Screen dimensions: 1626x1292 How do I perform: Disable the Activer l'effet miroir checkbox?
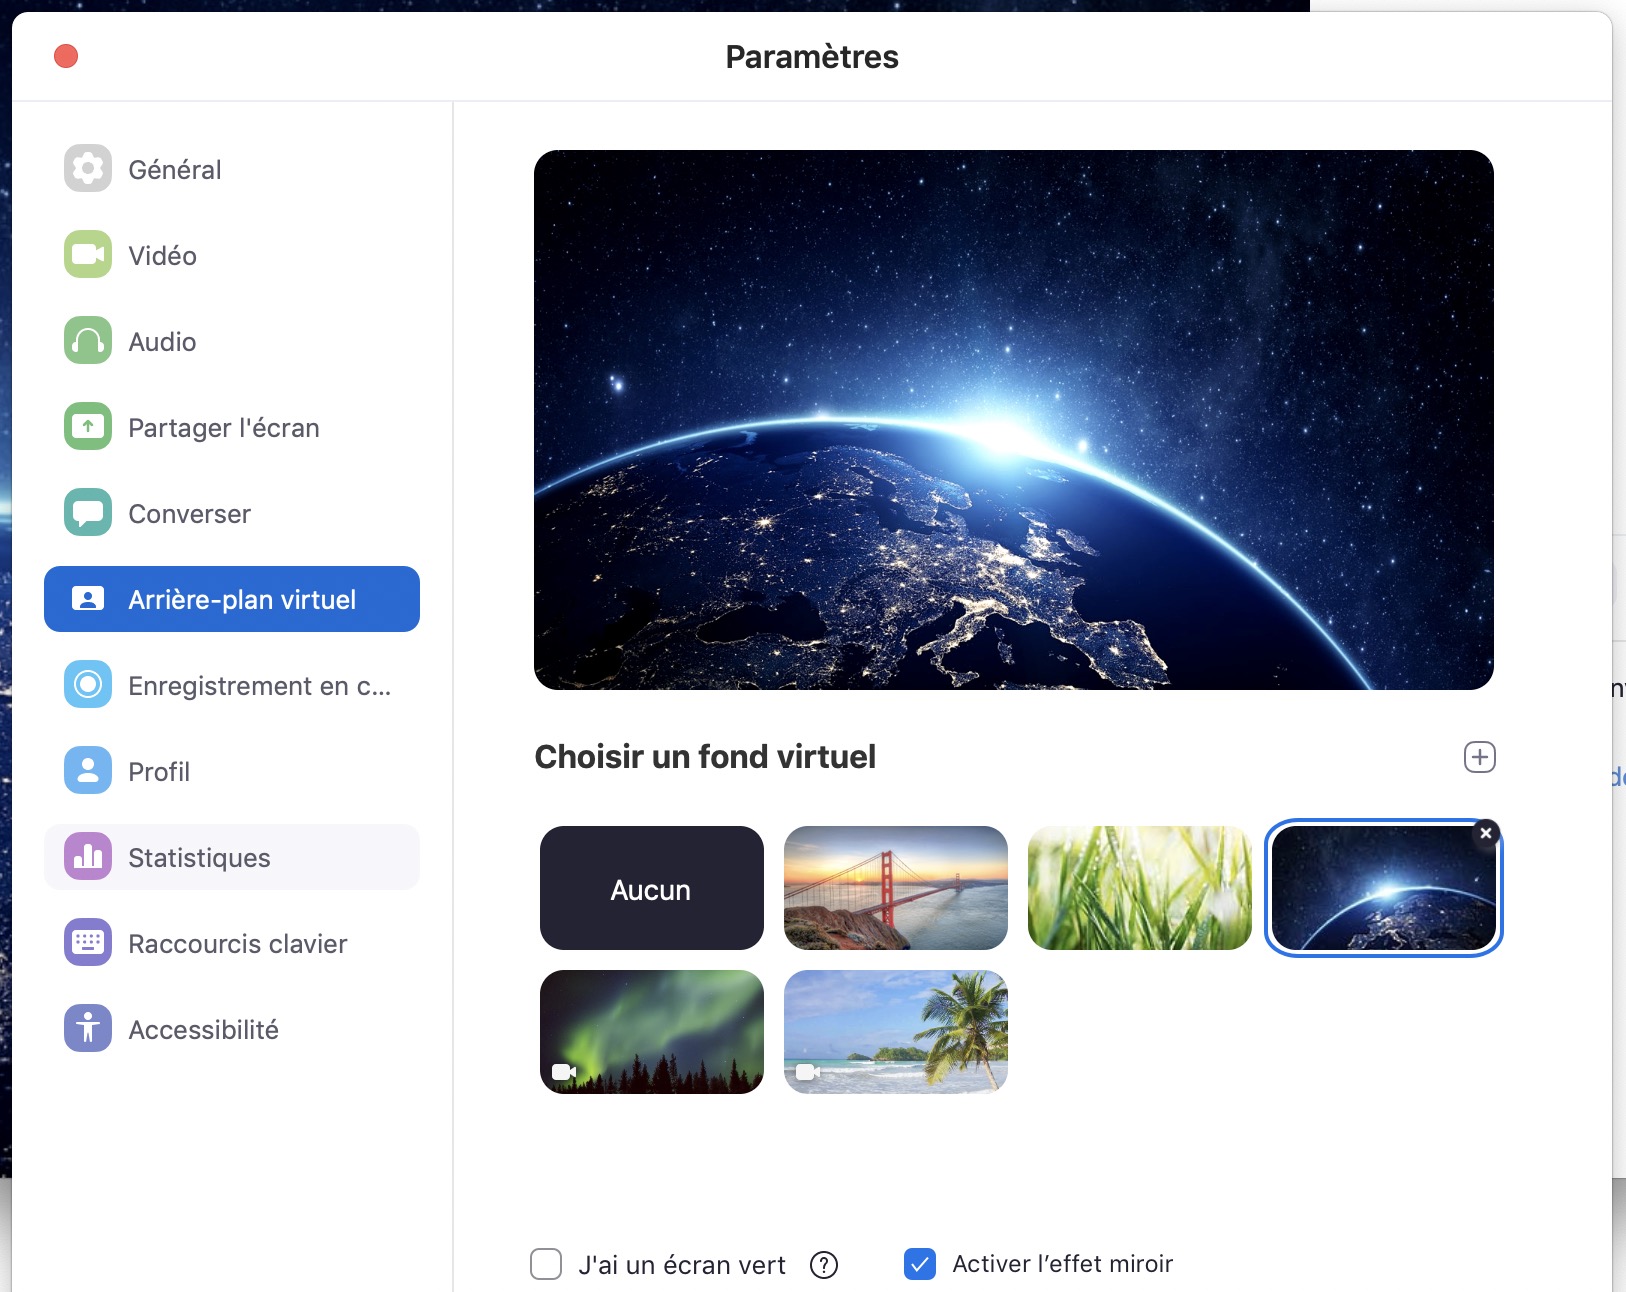click(x=919, y=1264)
